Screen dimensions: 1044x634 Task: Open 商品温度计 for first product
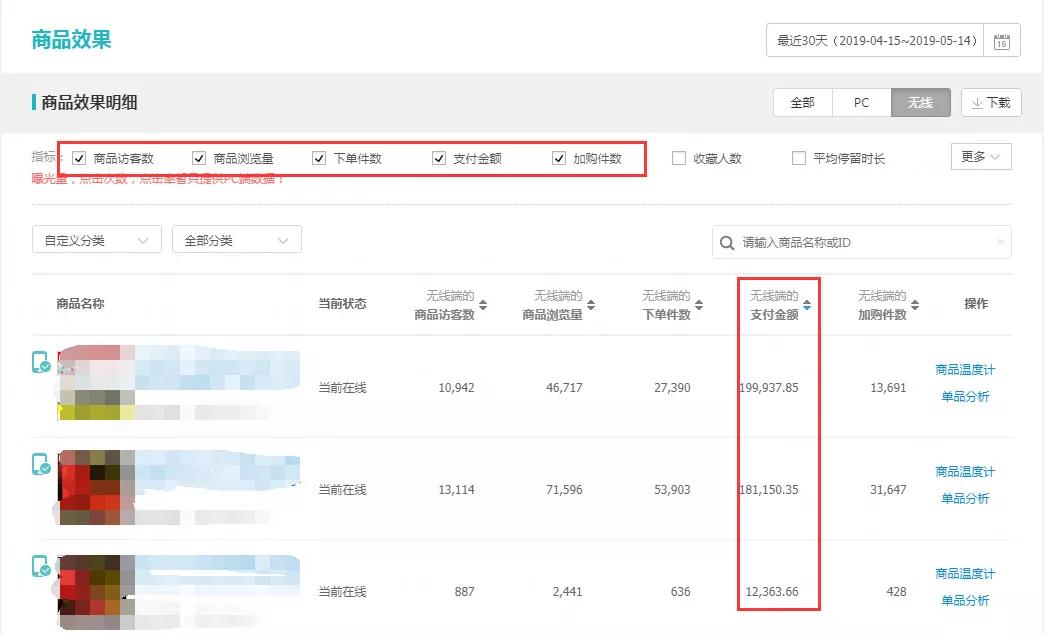click(x=965, y=370)
